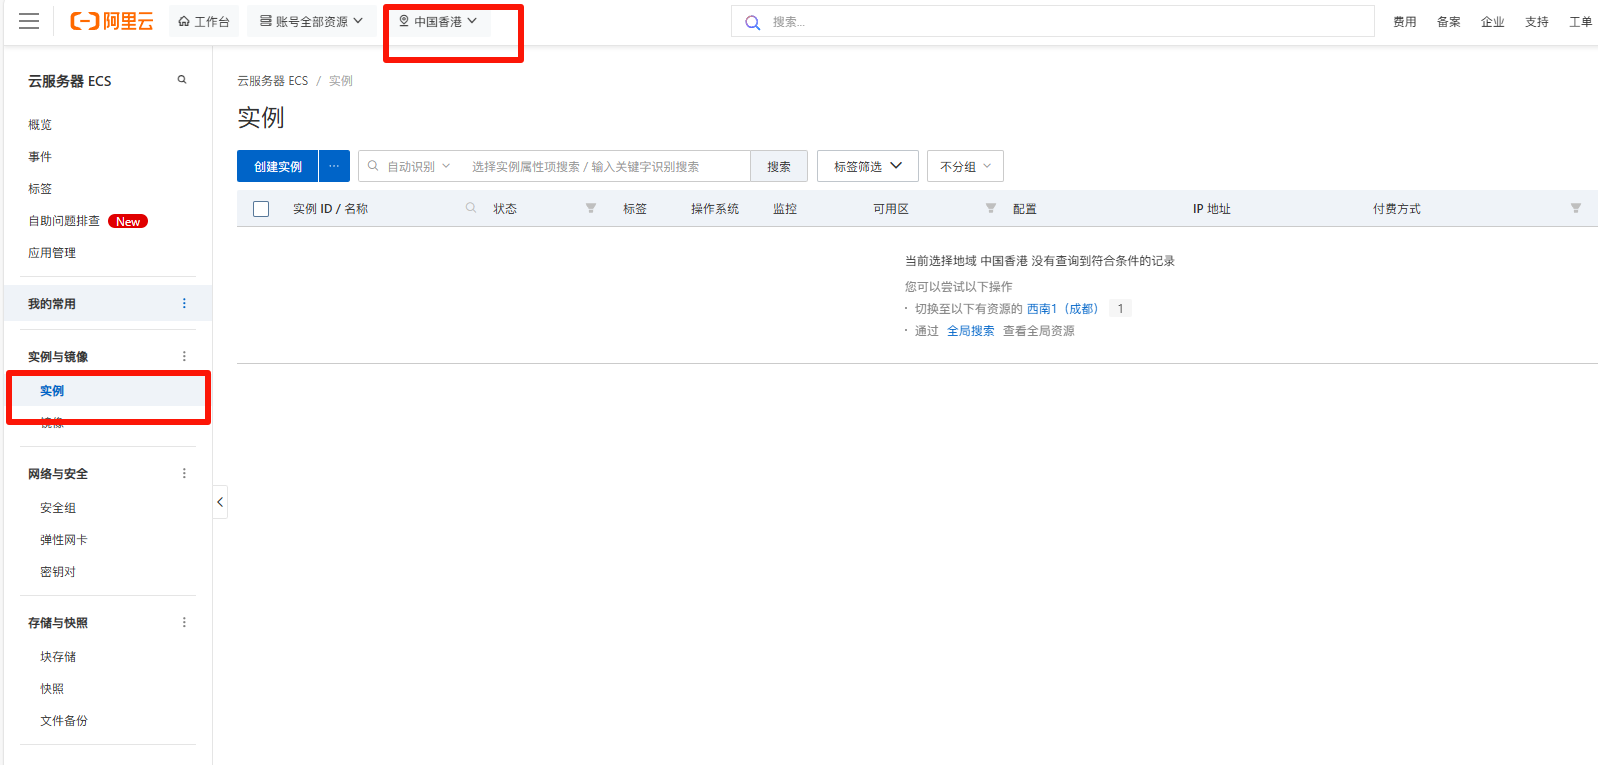Open 安全组 in the sidebar
Image resolution: width=1598 pixels, height=765 pixels.
[58, 508]
